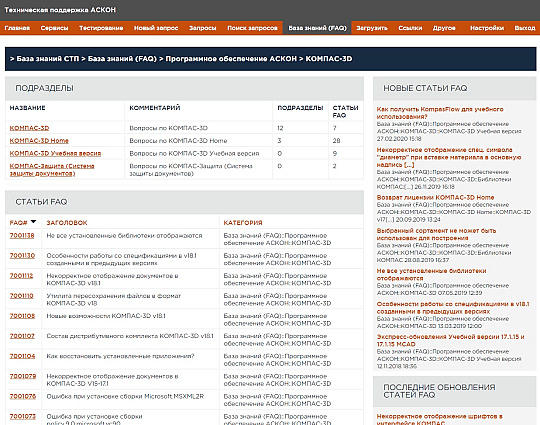This screenshot has width=540, height=425.
Task: Open FAQ article 7001104
Action: tap(22, 356)
